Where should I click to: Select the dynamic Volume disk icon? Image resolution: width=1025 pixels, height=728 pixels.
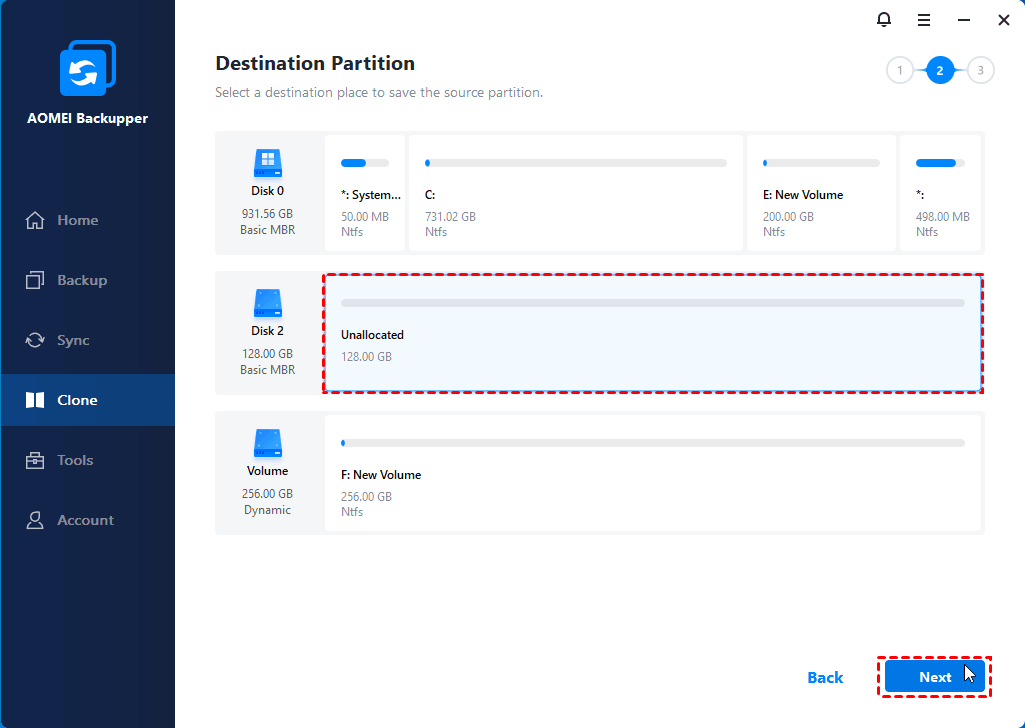point(267,443)
